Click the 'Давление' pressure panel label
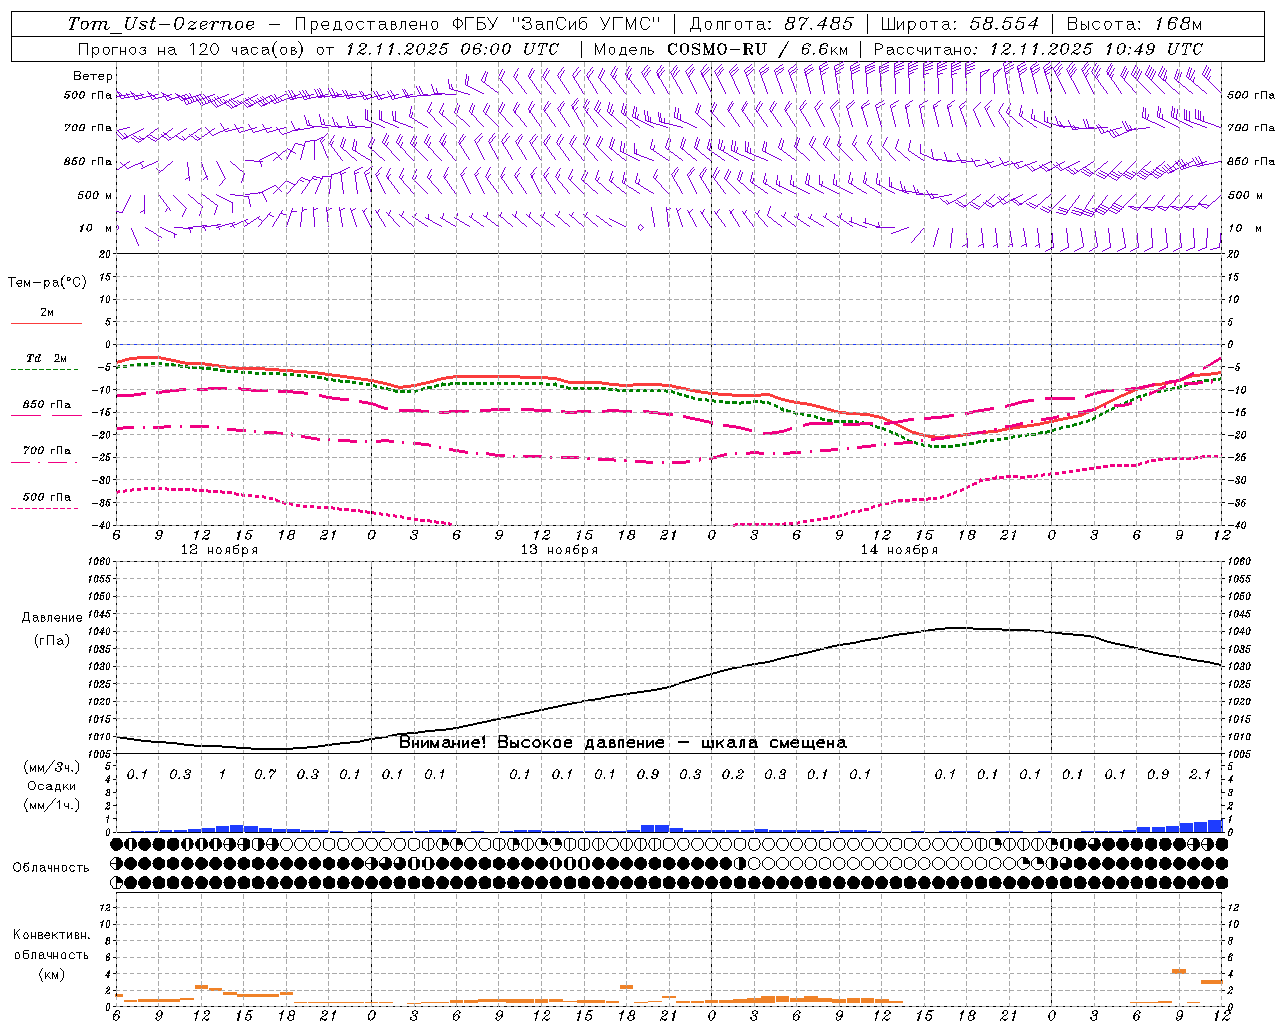Viewport: 1280px width, 1024px height. [52, 618]
